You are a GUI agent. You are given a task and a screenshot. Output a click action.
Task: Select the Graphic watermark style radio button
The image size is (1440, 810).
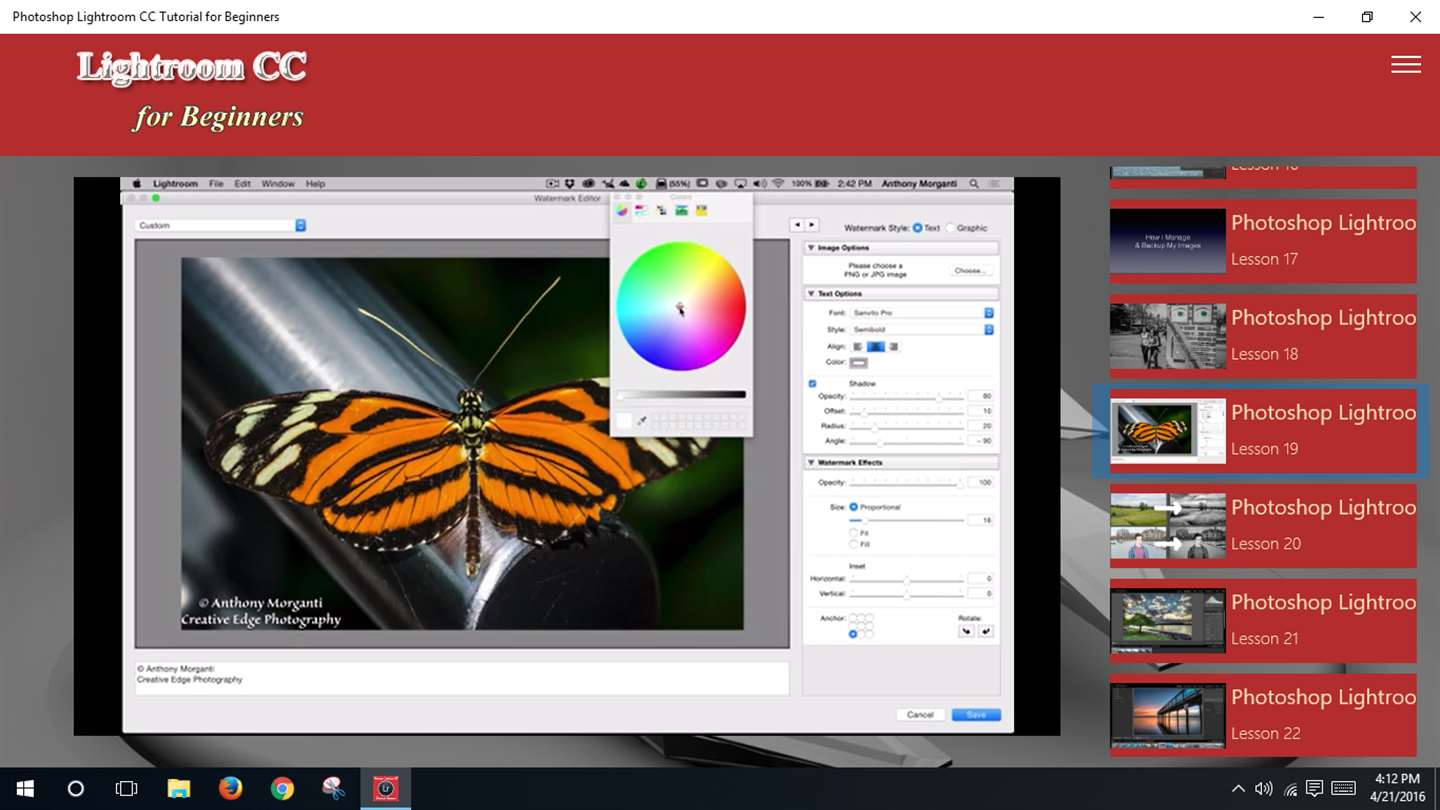[x=950, y=228]
